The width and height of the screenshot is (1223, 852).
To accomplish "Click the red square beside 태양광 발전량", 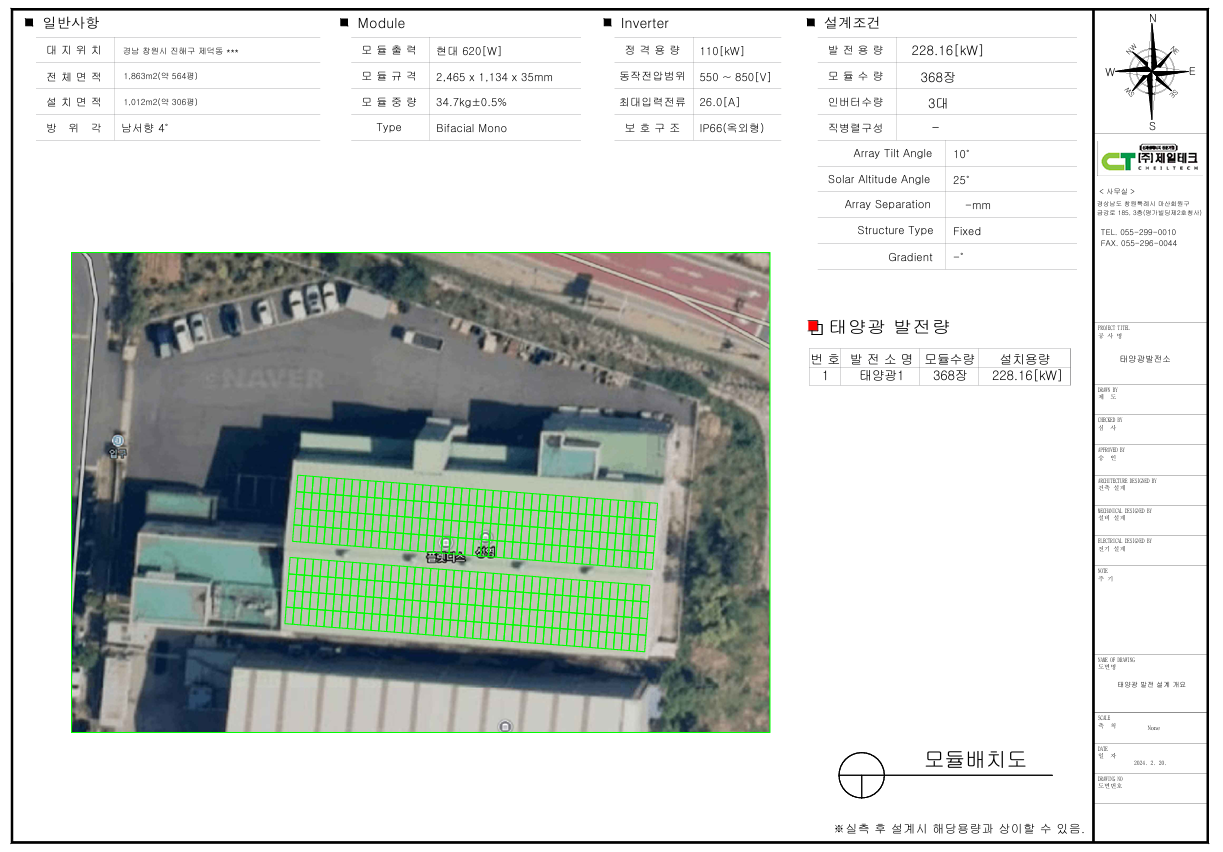I will point(813,326).
